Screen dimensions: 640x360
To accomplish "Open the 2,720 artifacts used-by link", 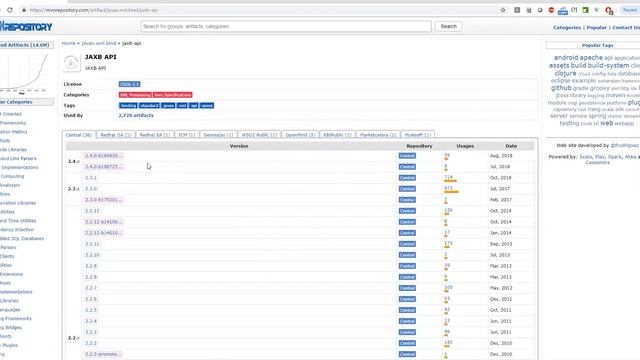I will click(x=136, y=116).
